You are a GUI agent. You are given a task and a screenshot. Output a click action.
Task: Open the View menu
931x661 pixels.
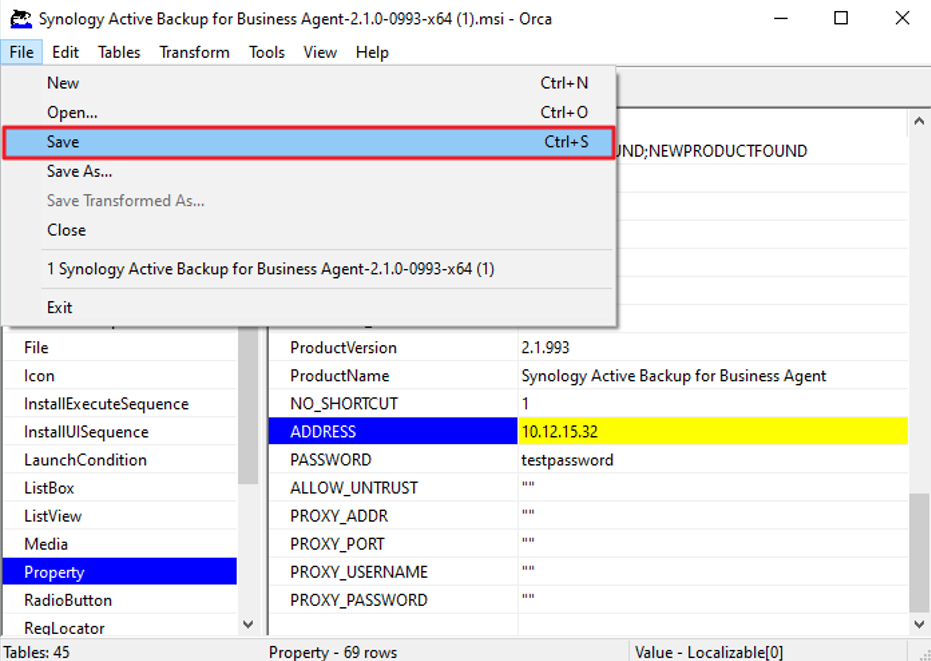coord(320,52)
